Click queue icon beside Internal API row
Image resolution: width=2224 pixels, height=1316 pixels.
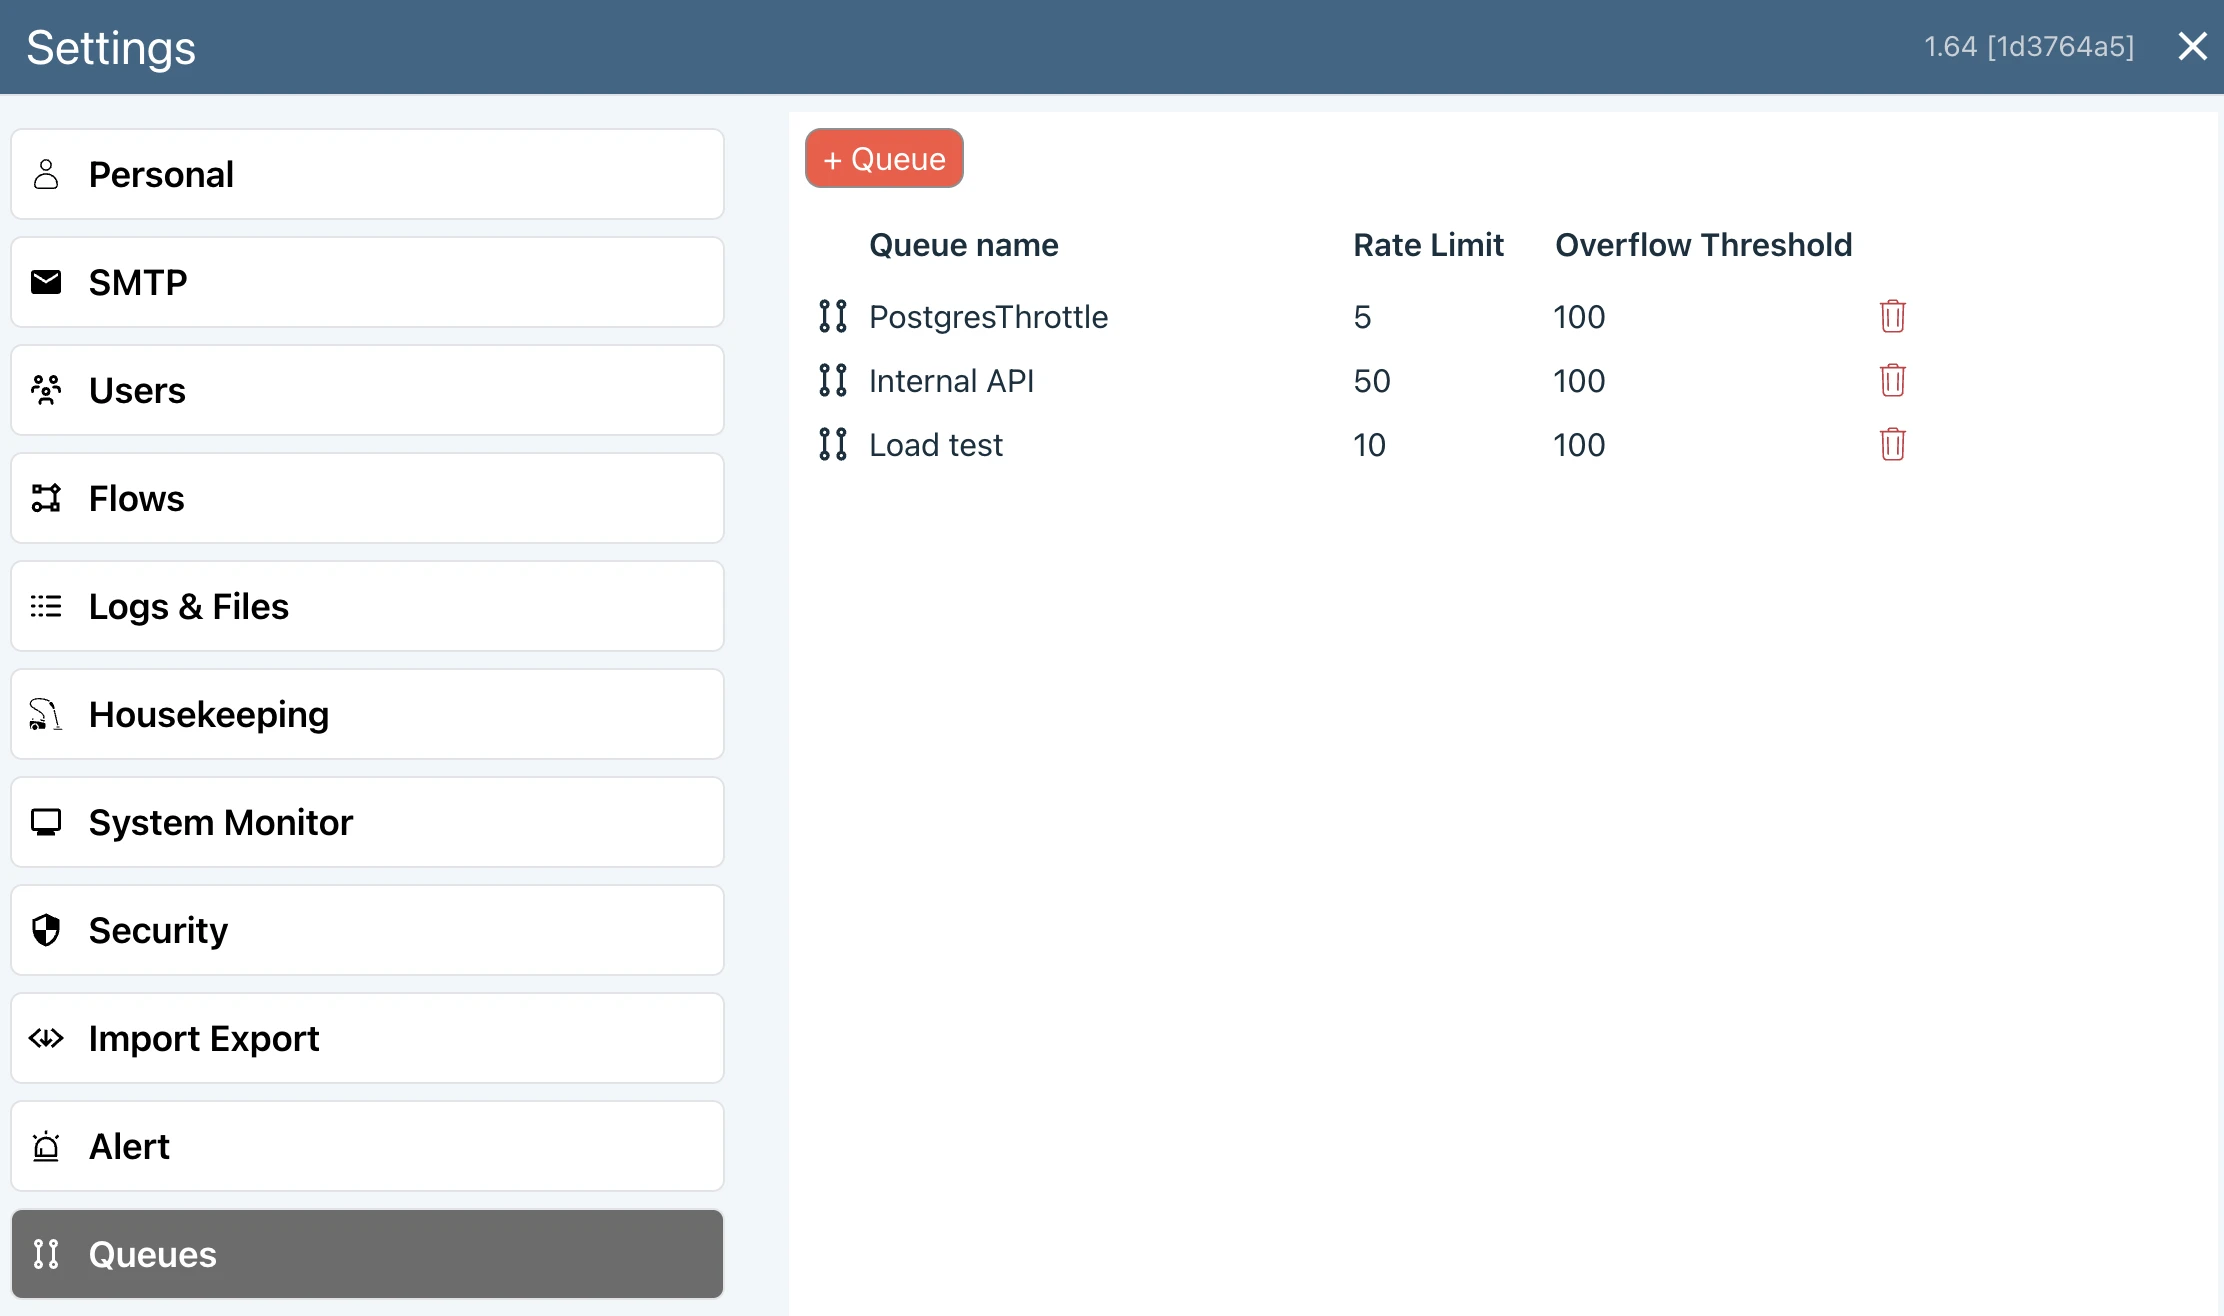click(832, 381)
